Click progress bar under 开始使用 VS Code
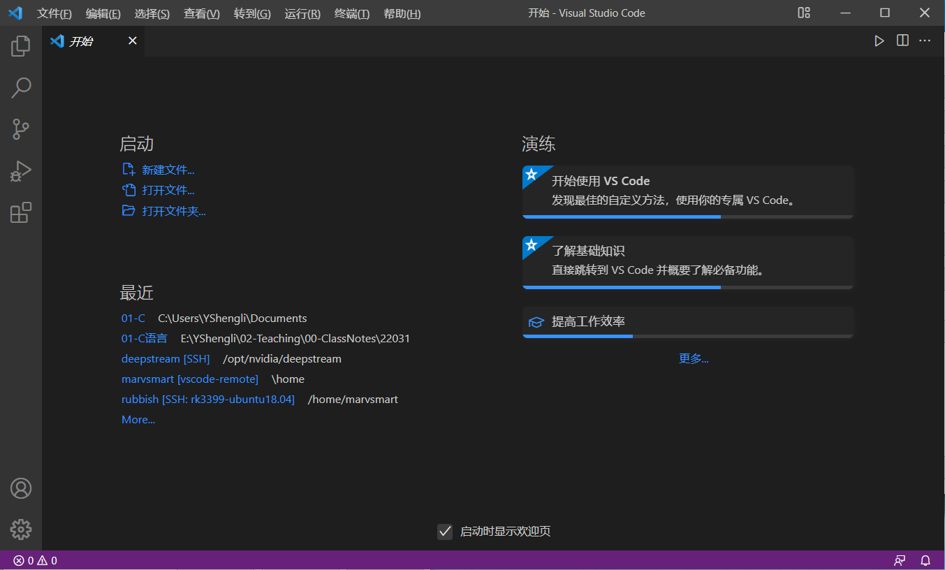Image resolution: width=945 pixels, height=570 pixels. click(688, 217)
